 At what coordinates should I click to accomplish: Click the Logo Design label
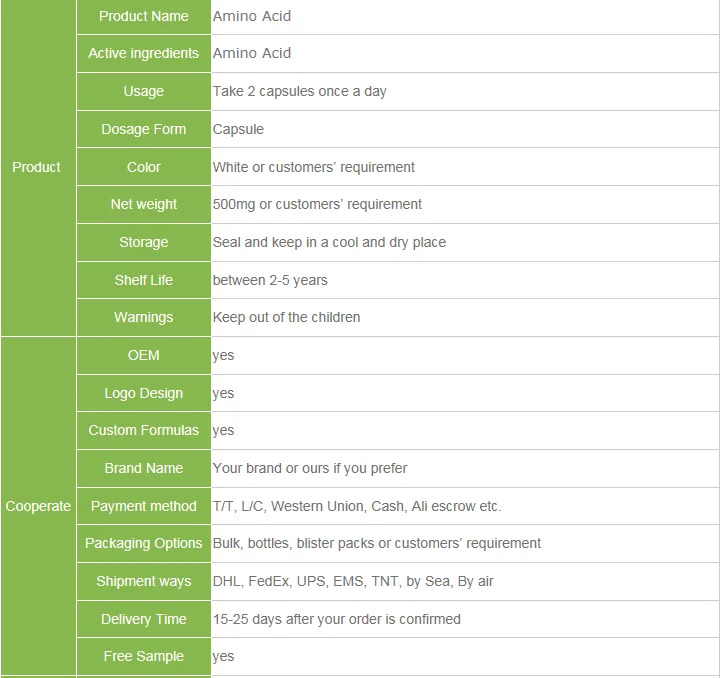point(144,393)
